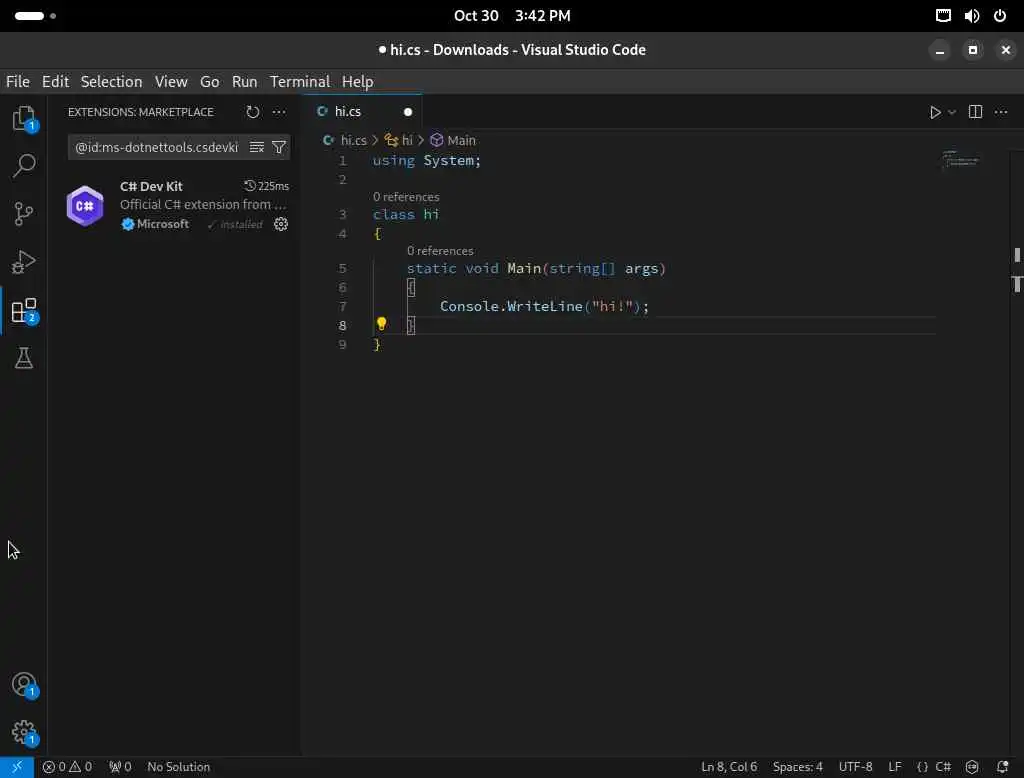This screenshot has height=778, width=1024.
Task: Open the Run and Debug view
Action: [x=24, y=262]
